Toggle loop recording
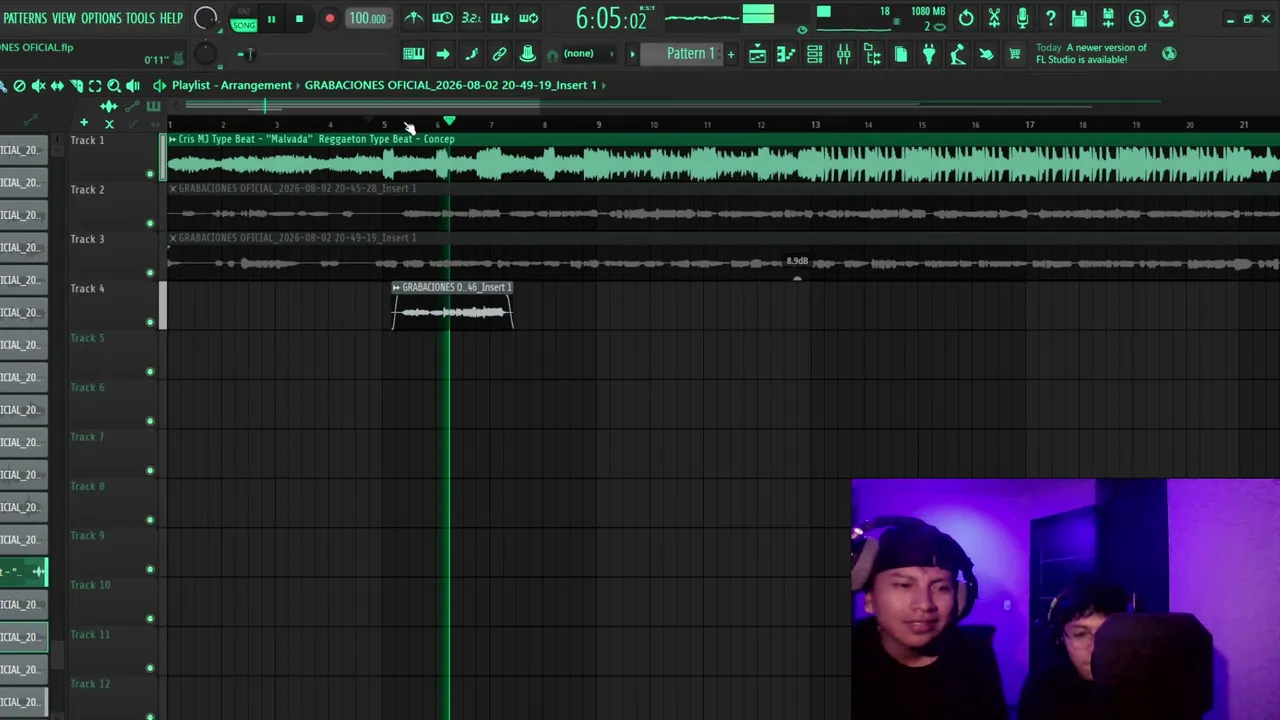The height and width of the screenshot is (720, 1280). tap(529, 18)
